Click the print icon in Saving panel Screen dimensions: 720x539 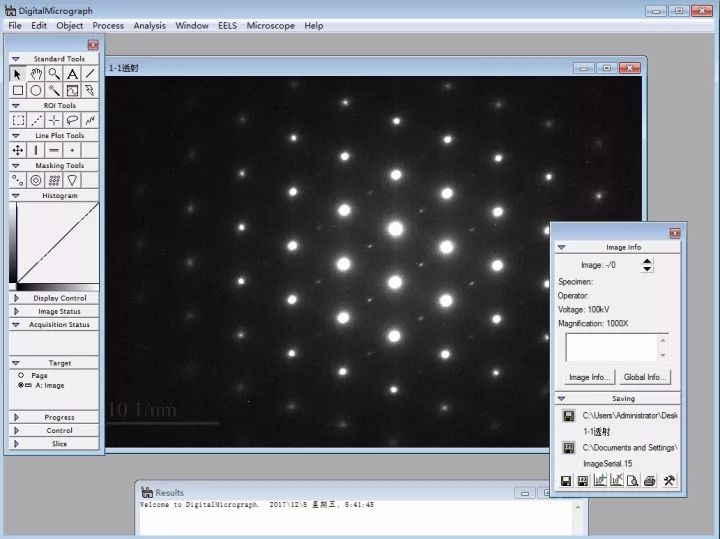click(650, 481)
